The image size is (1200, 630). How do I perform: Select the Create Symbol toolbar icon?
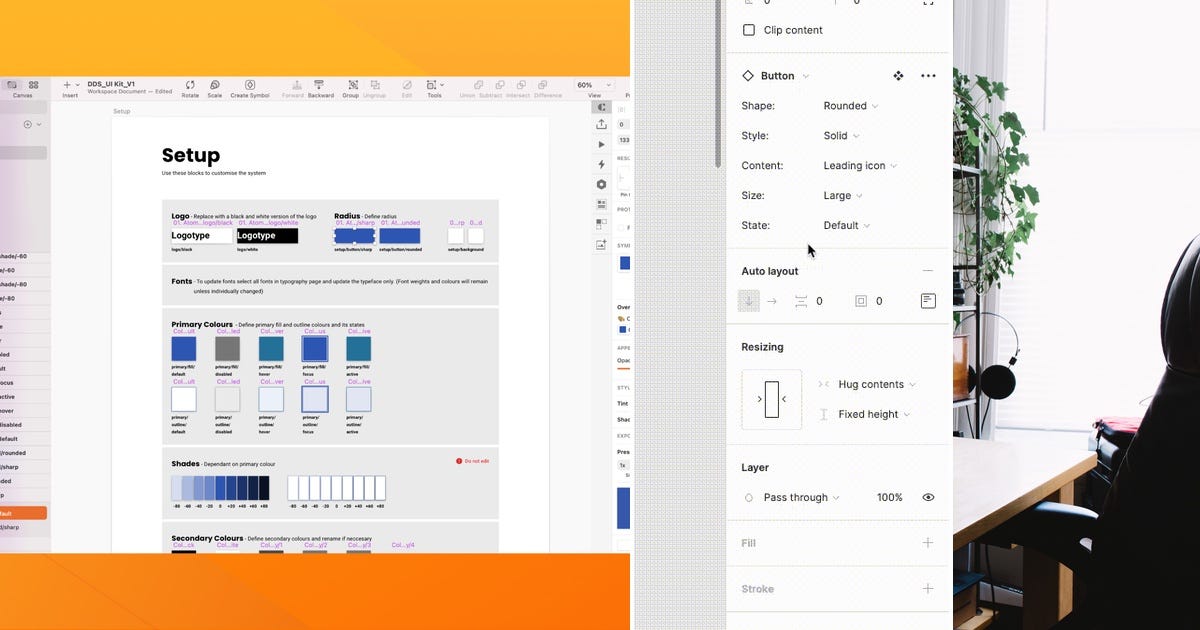point(250,87)
